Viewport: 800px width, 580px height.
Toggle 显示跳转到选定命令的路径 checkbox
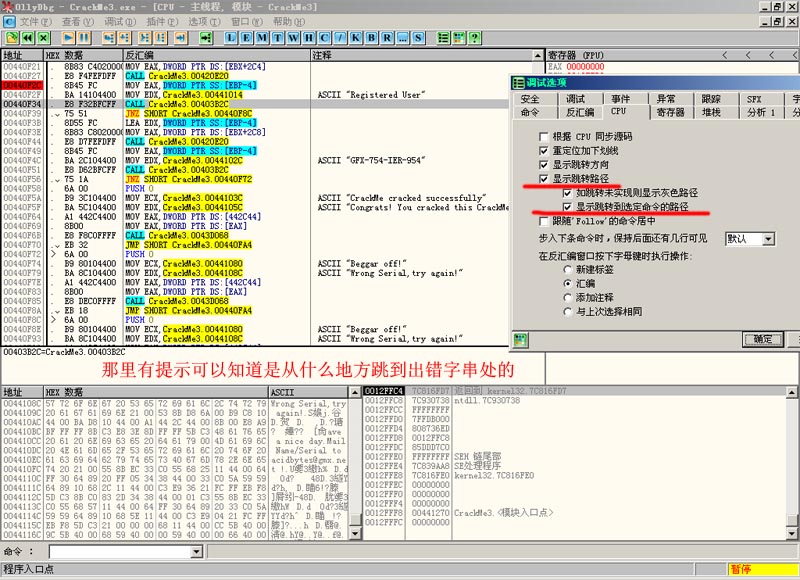(x=567, y=207)
